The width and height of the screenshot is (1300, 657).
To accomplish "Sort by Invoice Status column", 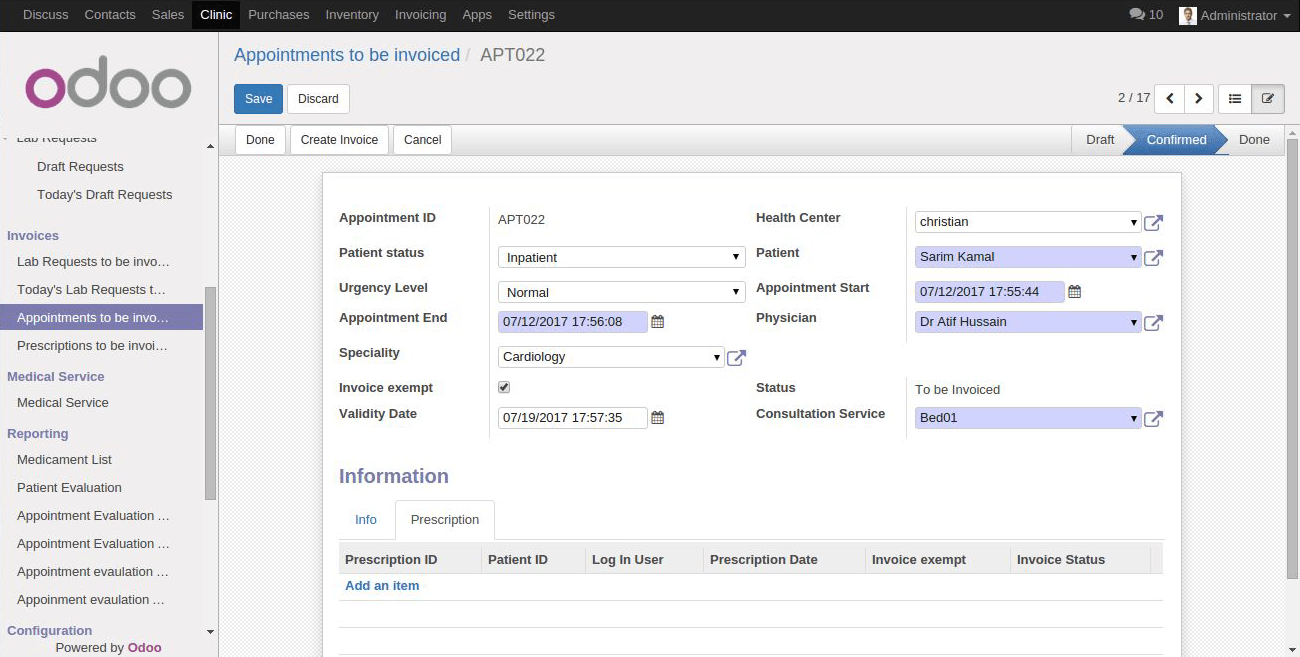I will click(x=1080, y=560).
